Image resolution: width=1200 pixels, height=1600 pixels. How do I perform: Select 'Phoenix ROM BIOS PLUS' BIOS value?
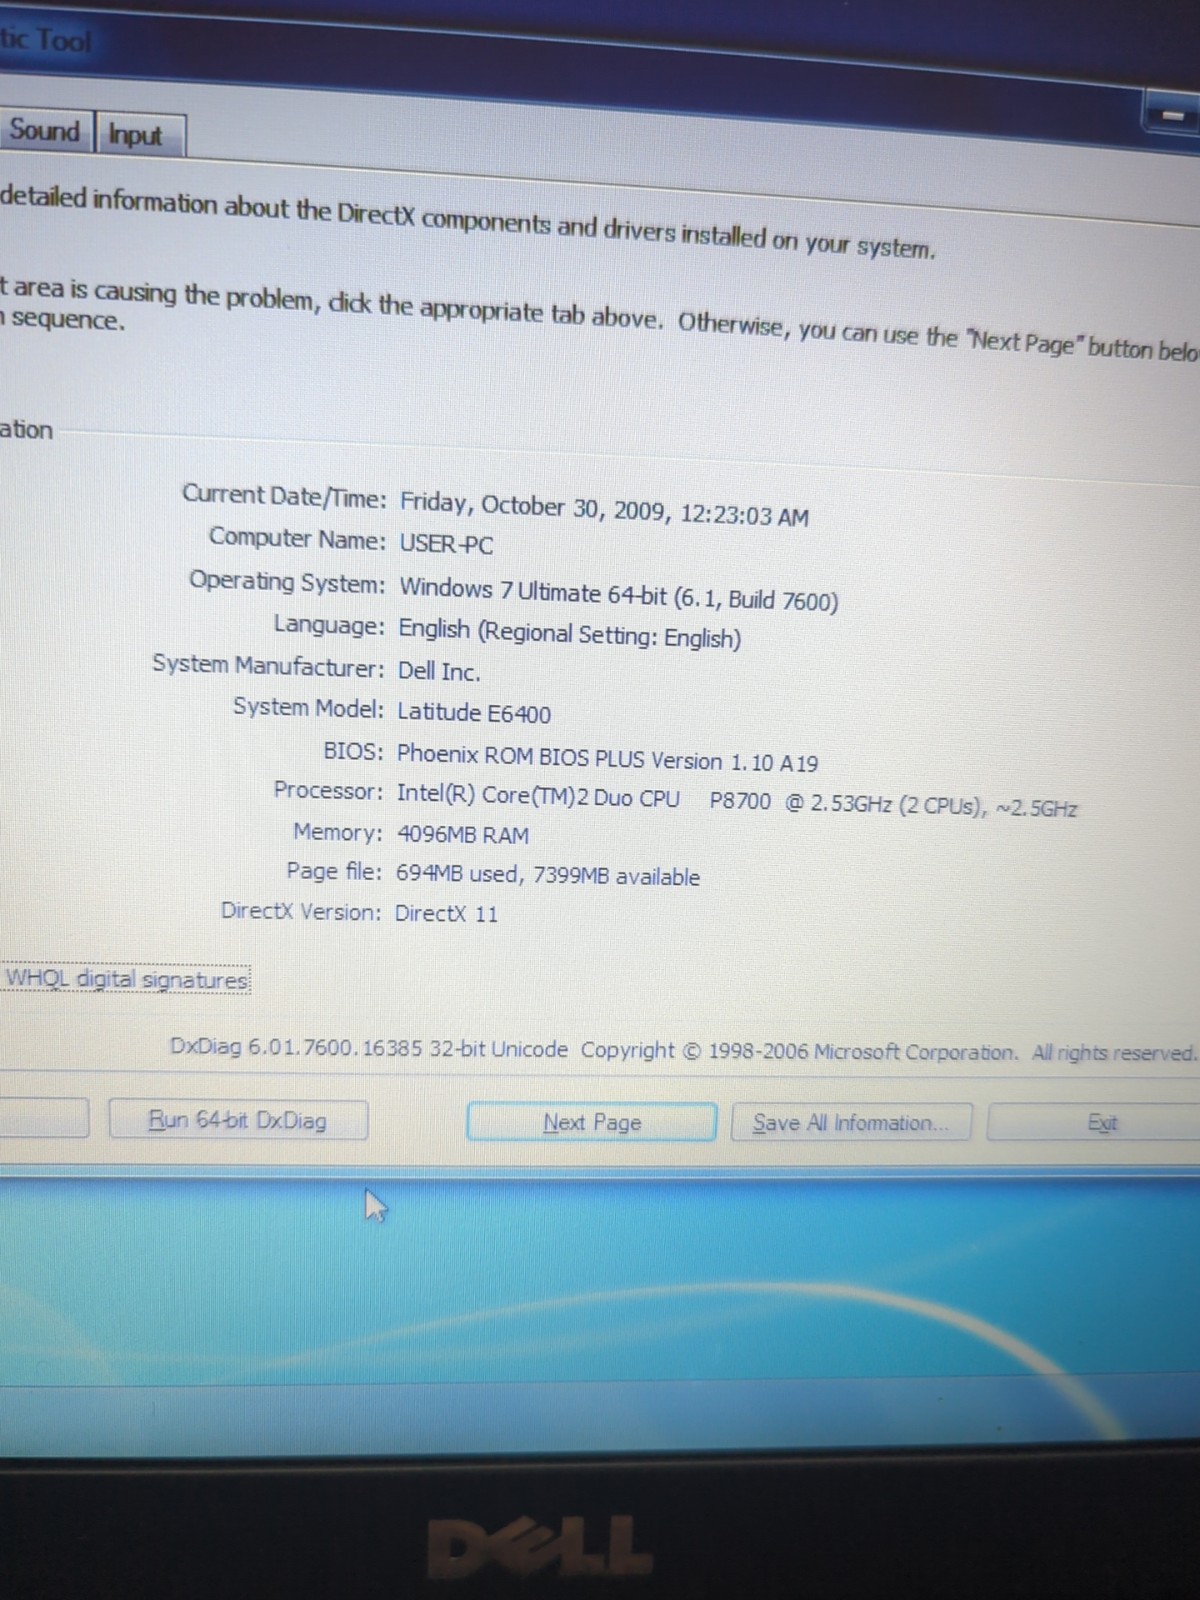(607, 758)
